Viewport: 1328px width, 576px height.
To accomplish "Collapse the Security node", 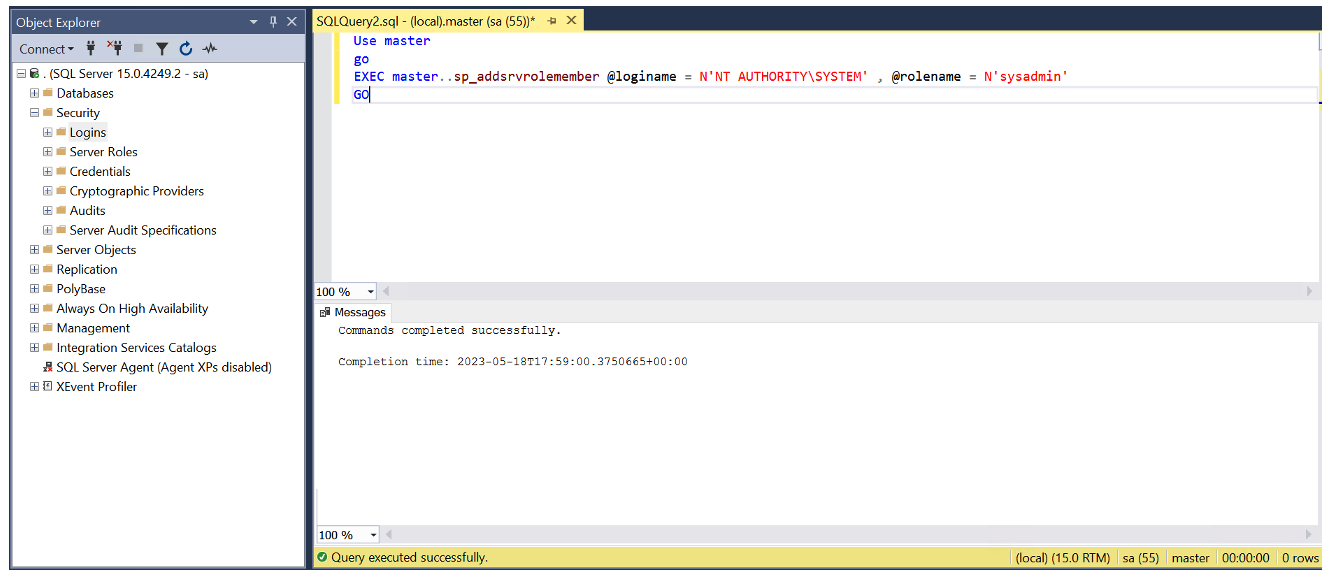I will pyautogui.click(x=34, y=113).
